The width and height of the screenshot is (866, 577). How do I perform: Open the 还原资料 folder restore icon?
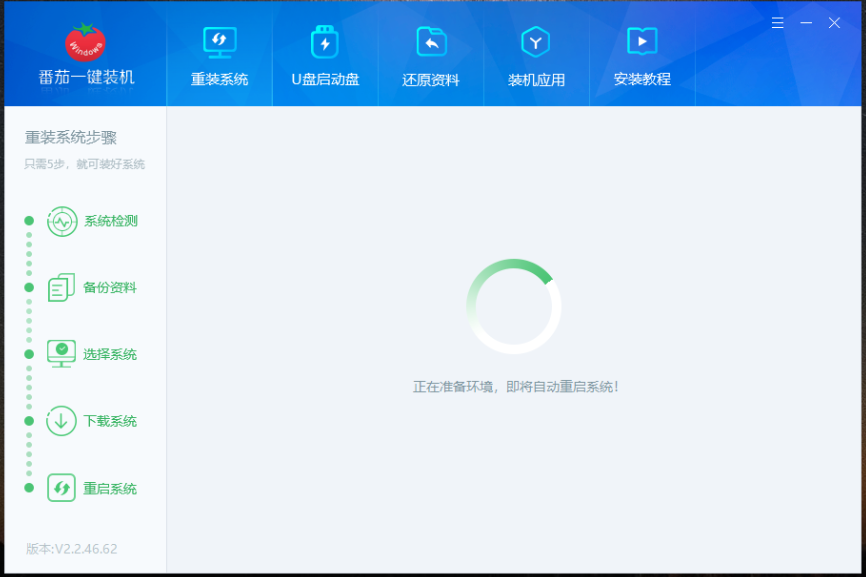click(431, 41)
